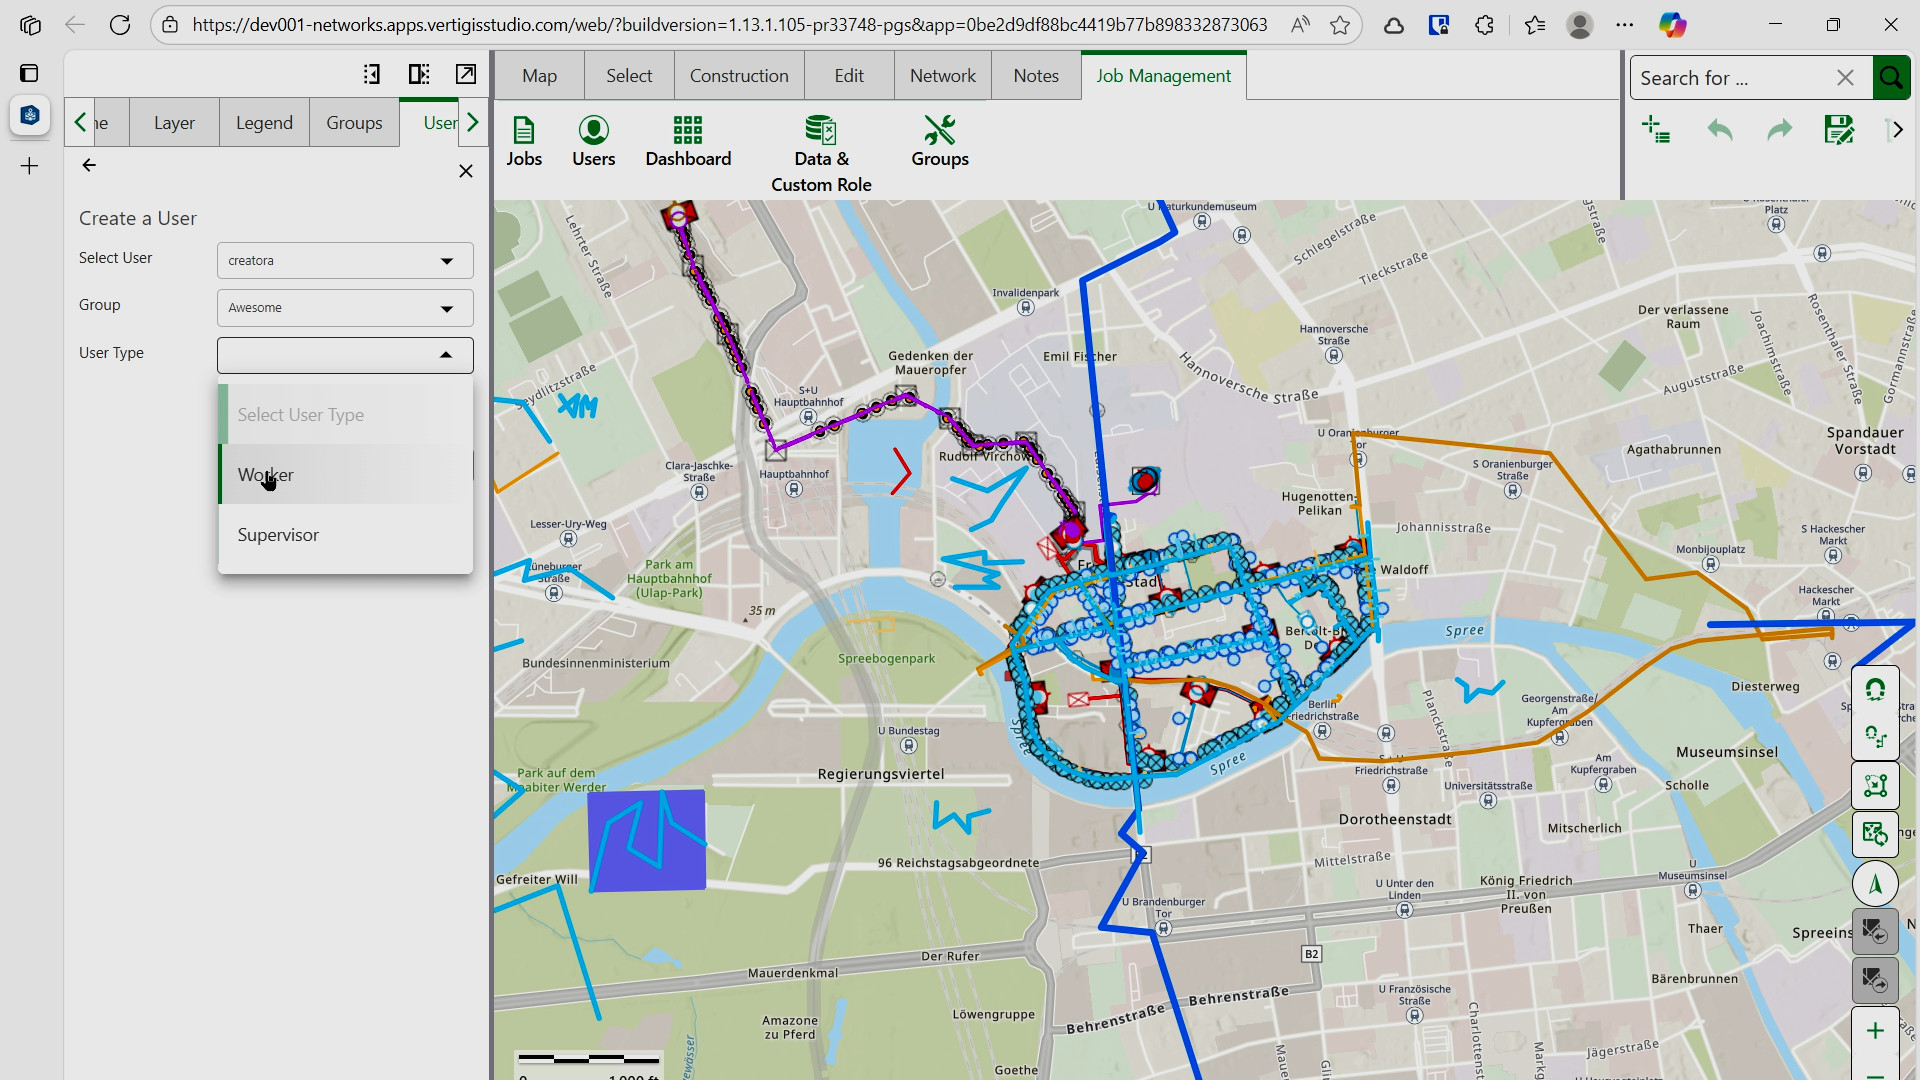Screen dimensions: 1920x1080
Task: Click the save edits icon
Action: 1839,130
